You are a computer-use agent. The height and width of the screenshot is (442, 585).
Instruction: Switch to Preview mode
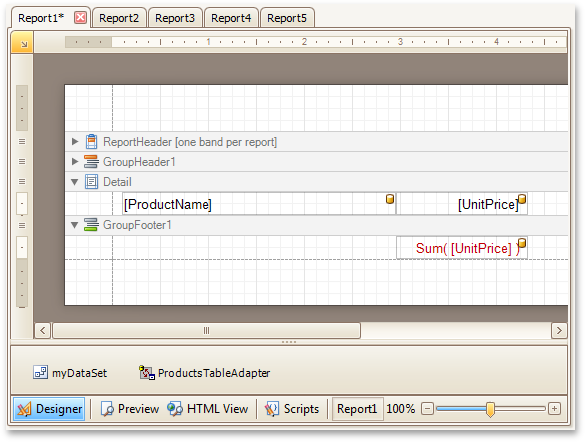pyautogui.click(x=129, y=409)
